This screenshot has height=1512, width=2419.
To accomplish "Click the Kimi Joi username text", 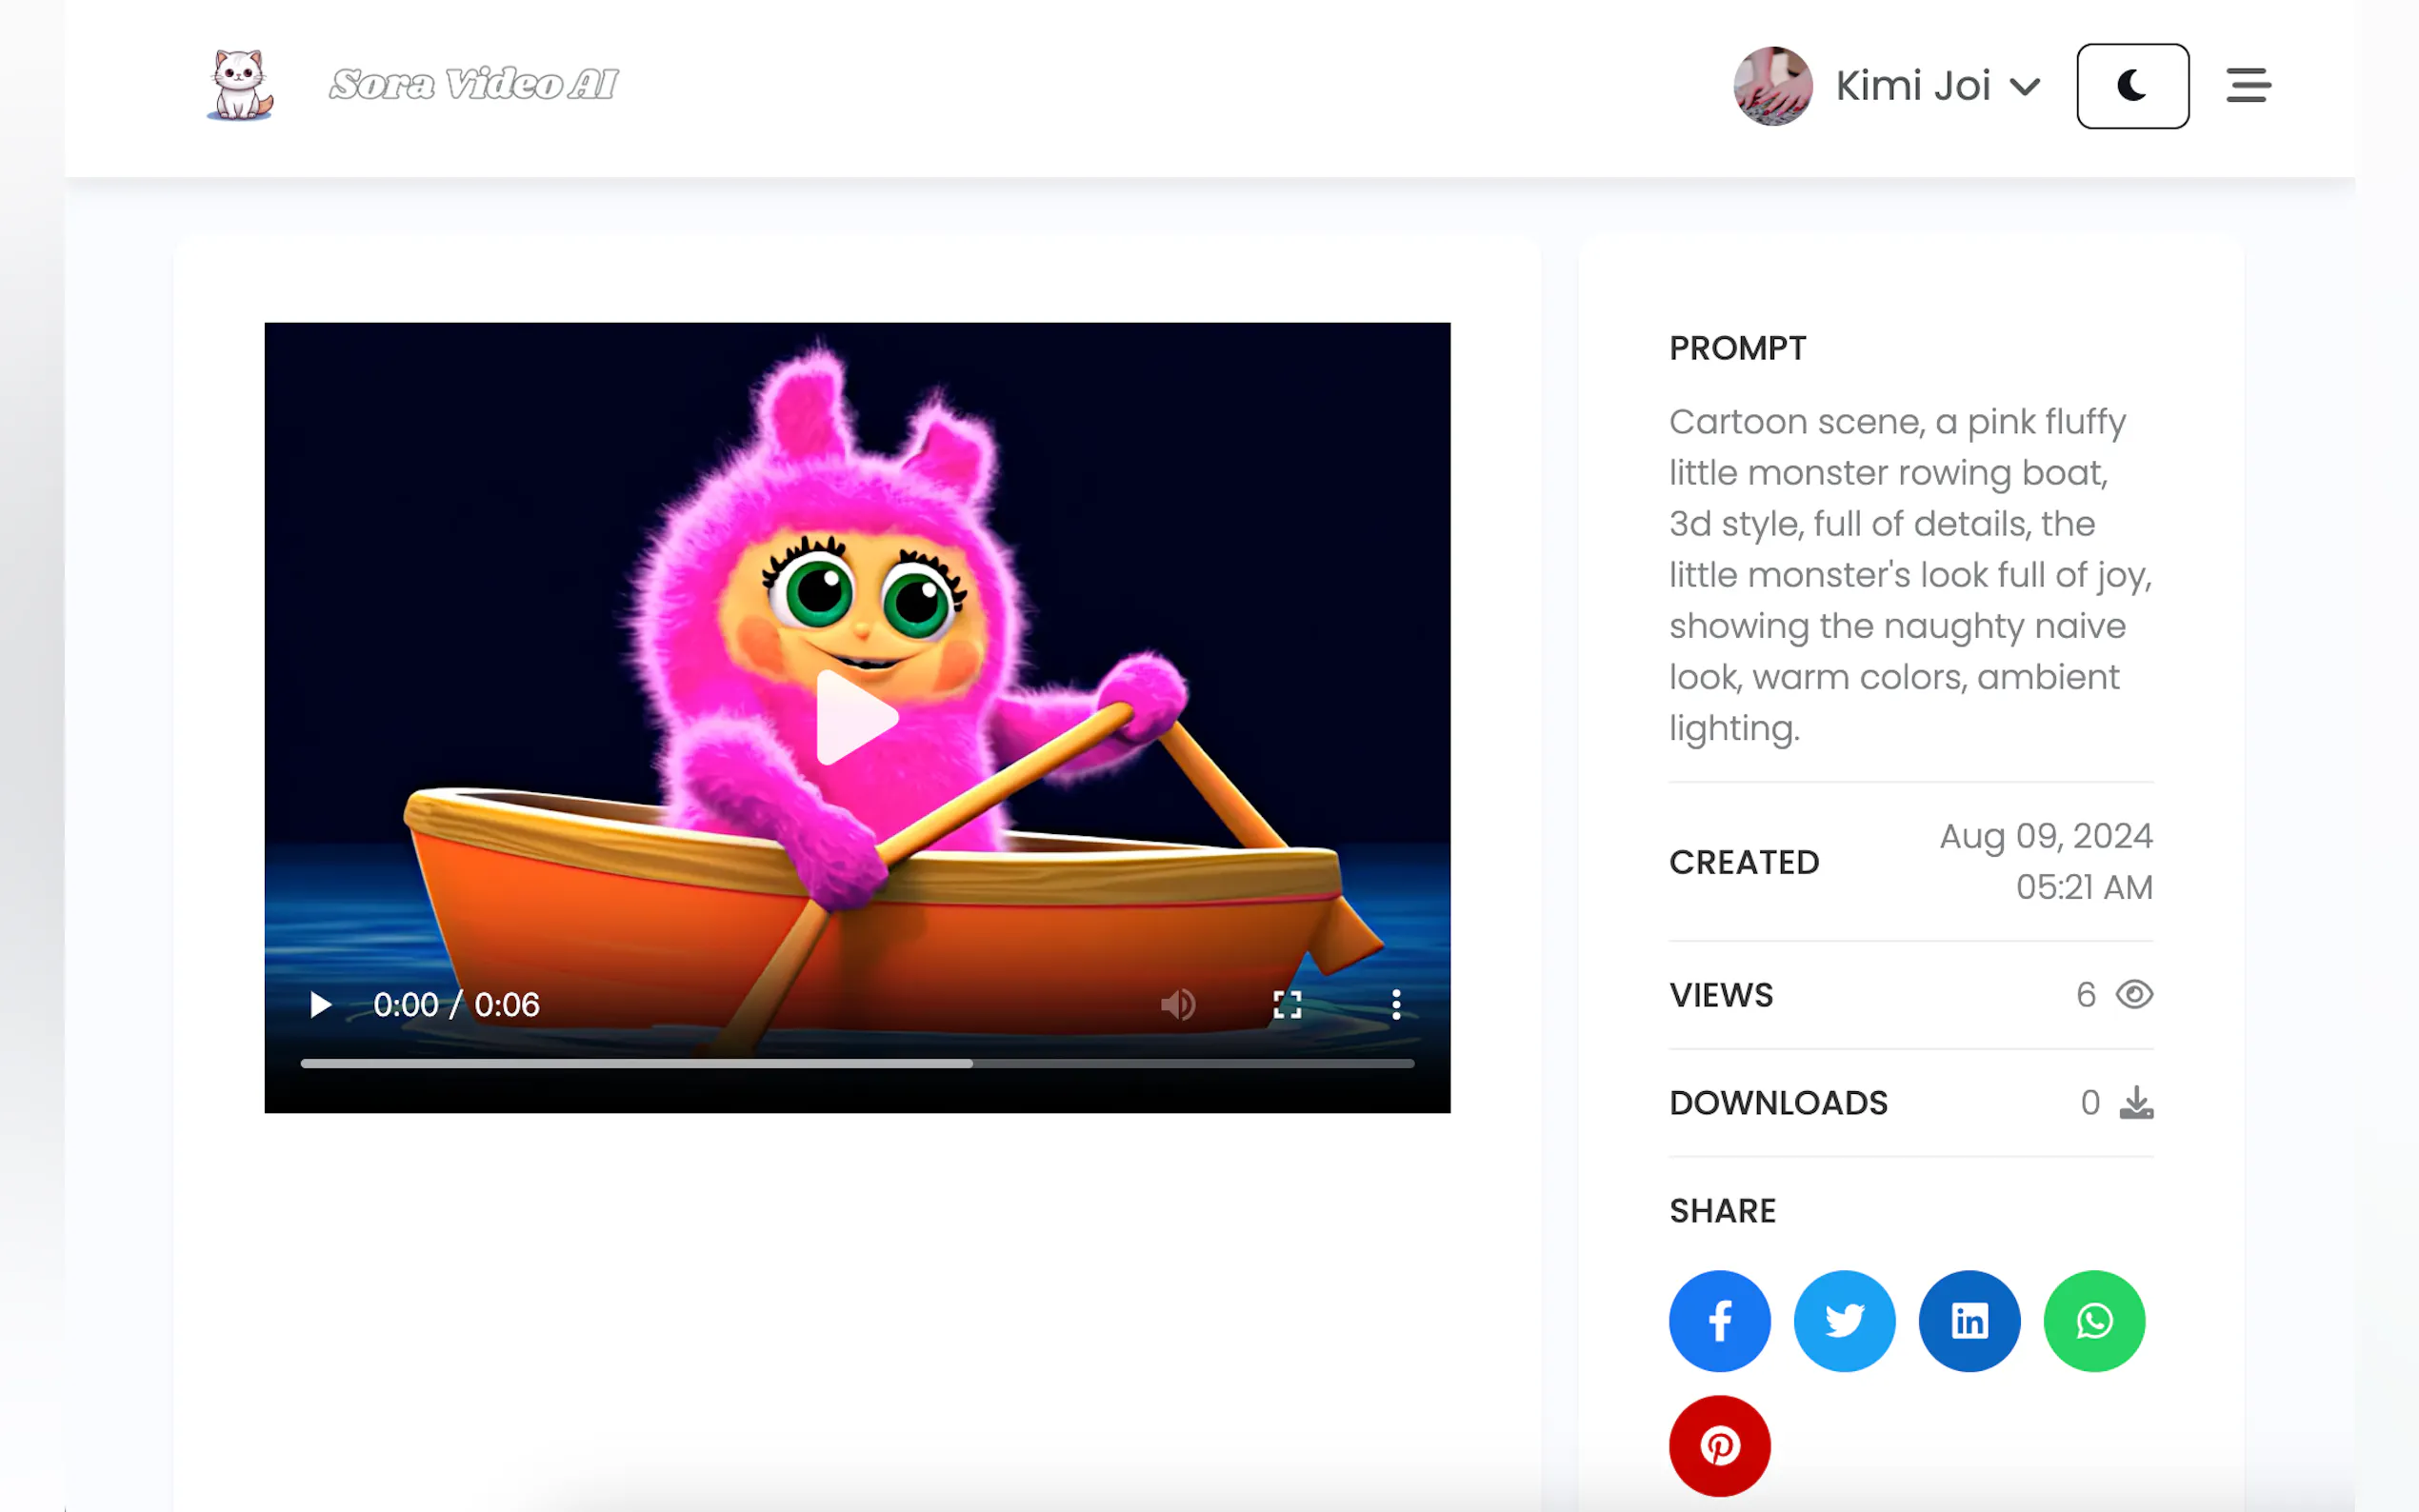I will point(1912,86).
